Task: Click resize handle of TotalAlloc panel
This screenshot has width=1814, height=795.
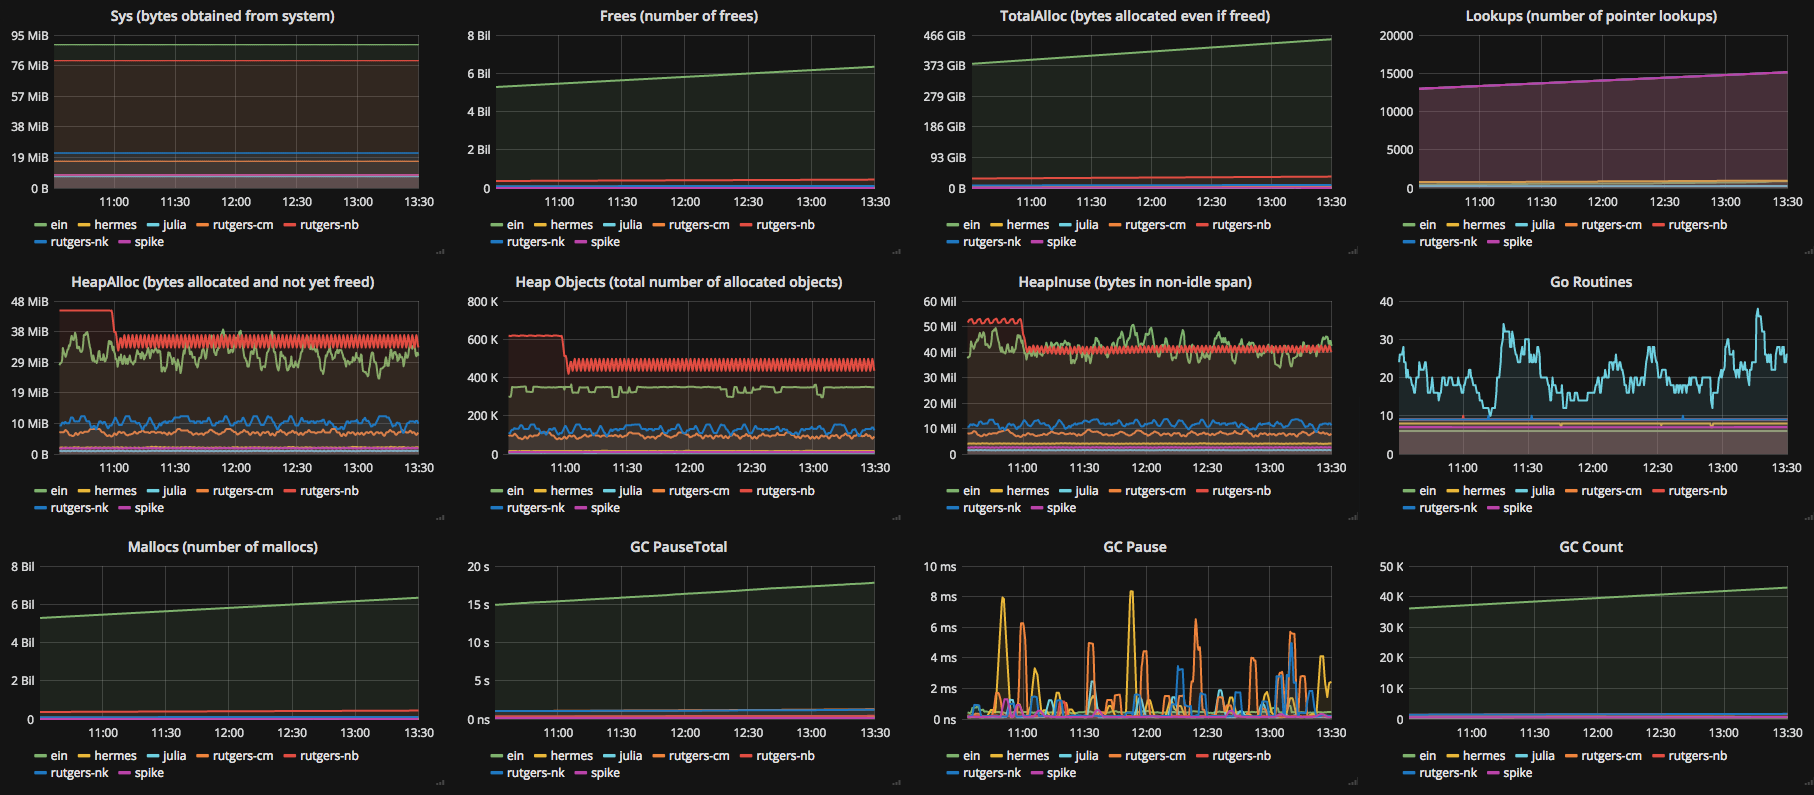Action: click(x=1352, y=252)
